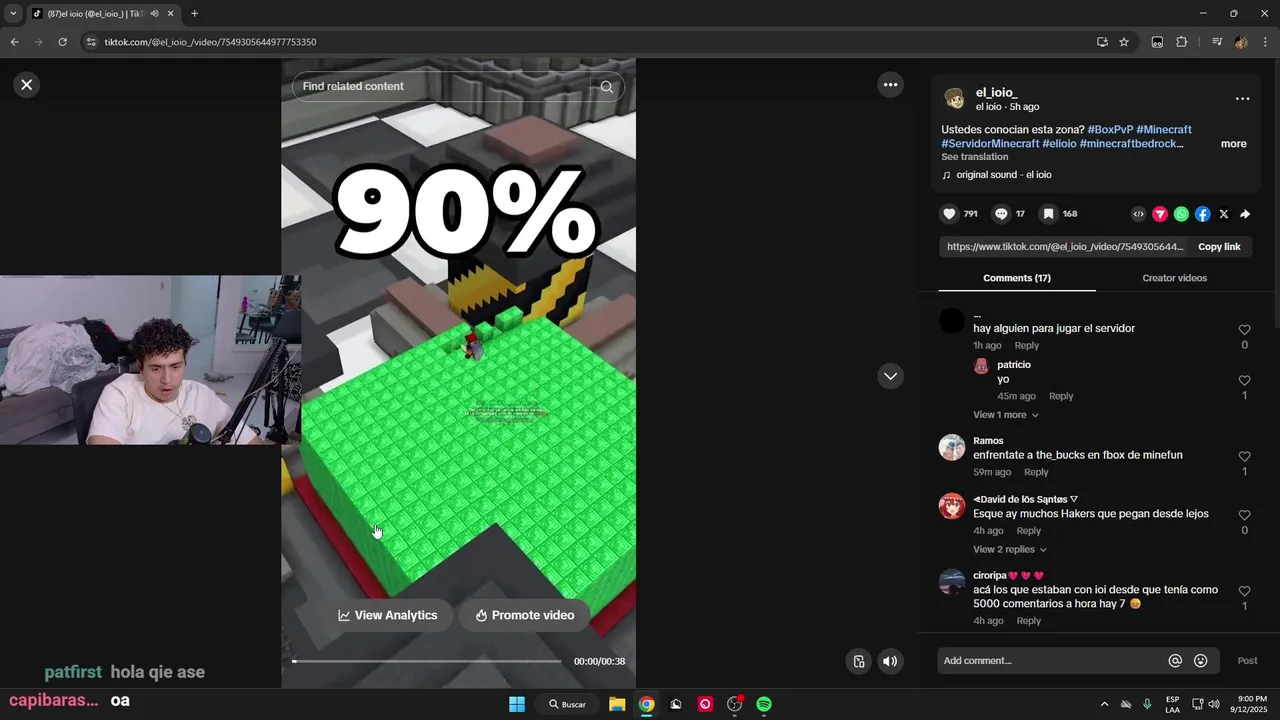Click the Add comment input field
Image resolution: width=1280 pixels, height=720 pixels.
click(1052, 661)
